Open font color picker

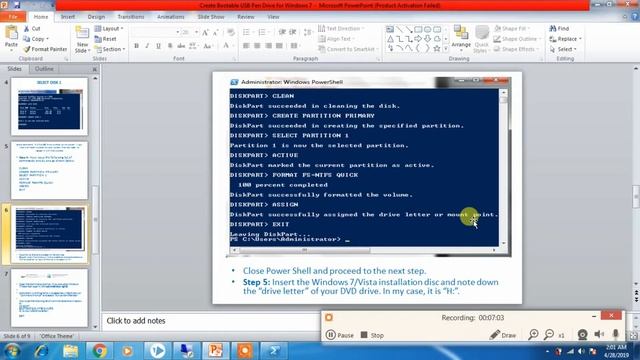tap(226, 46)
